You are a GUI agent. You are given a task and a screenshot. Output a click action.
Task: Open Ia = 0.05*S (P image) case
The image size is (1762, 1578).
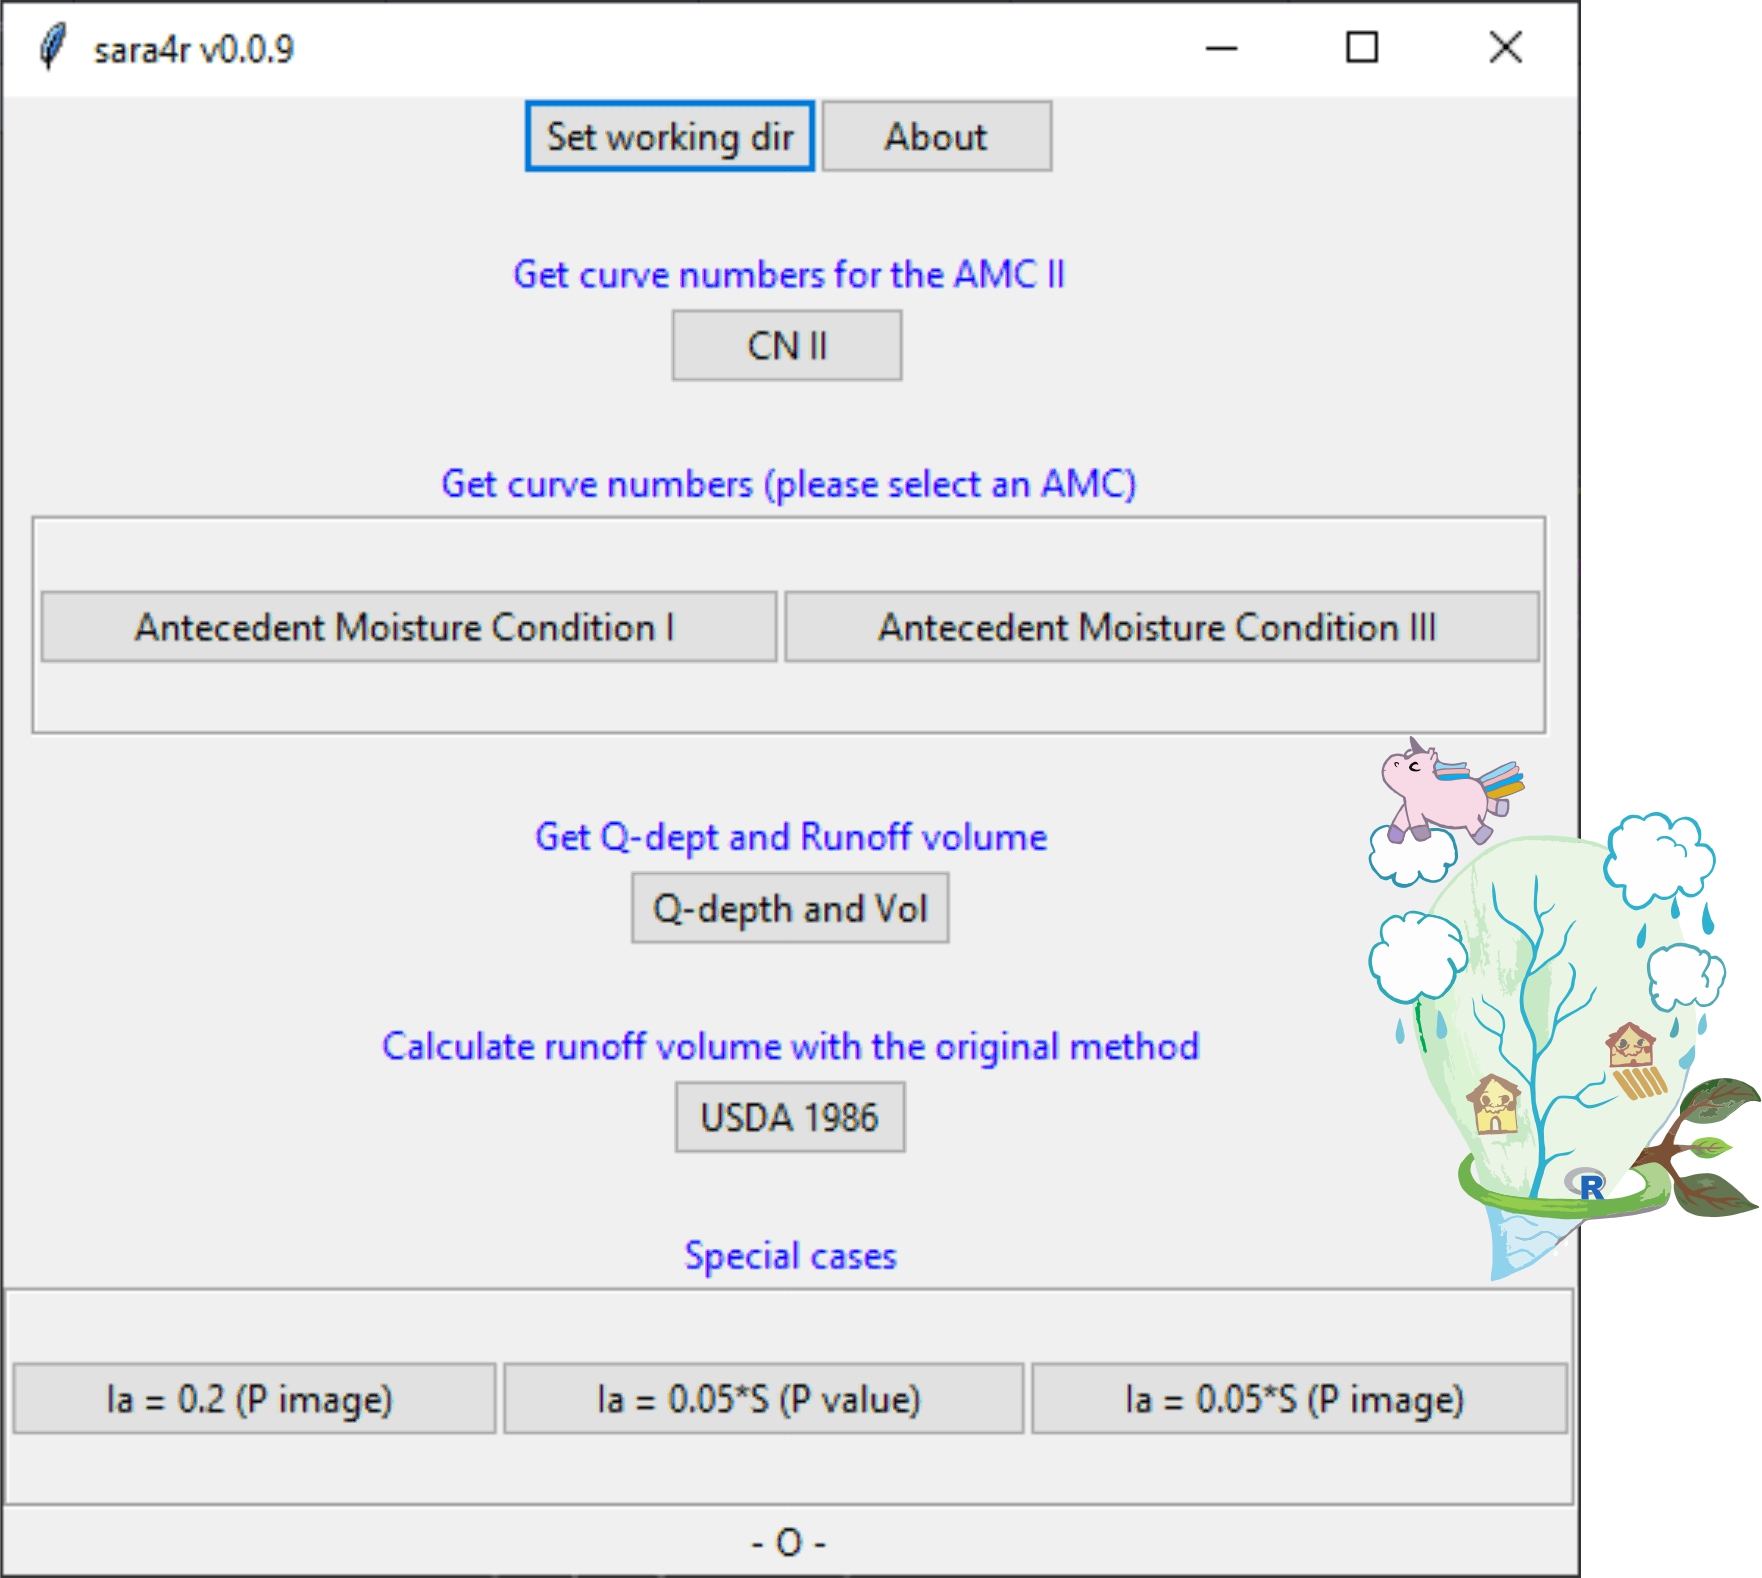(x=1298, y=1399)
